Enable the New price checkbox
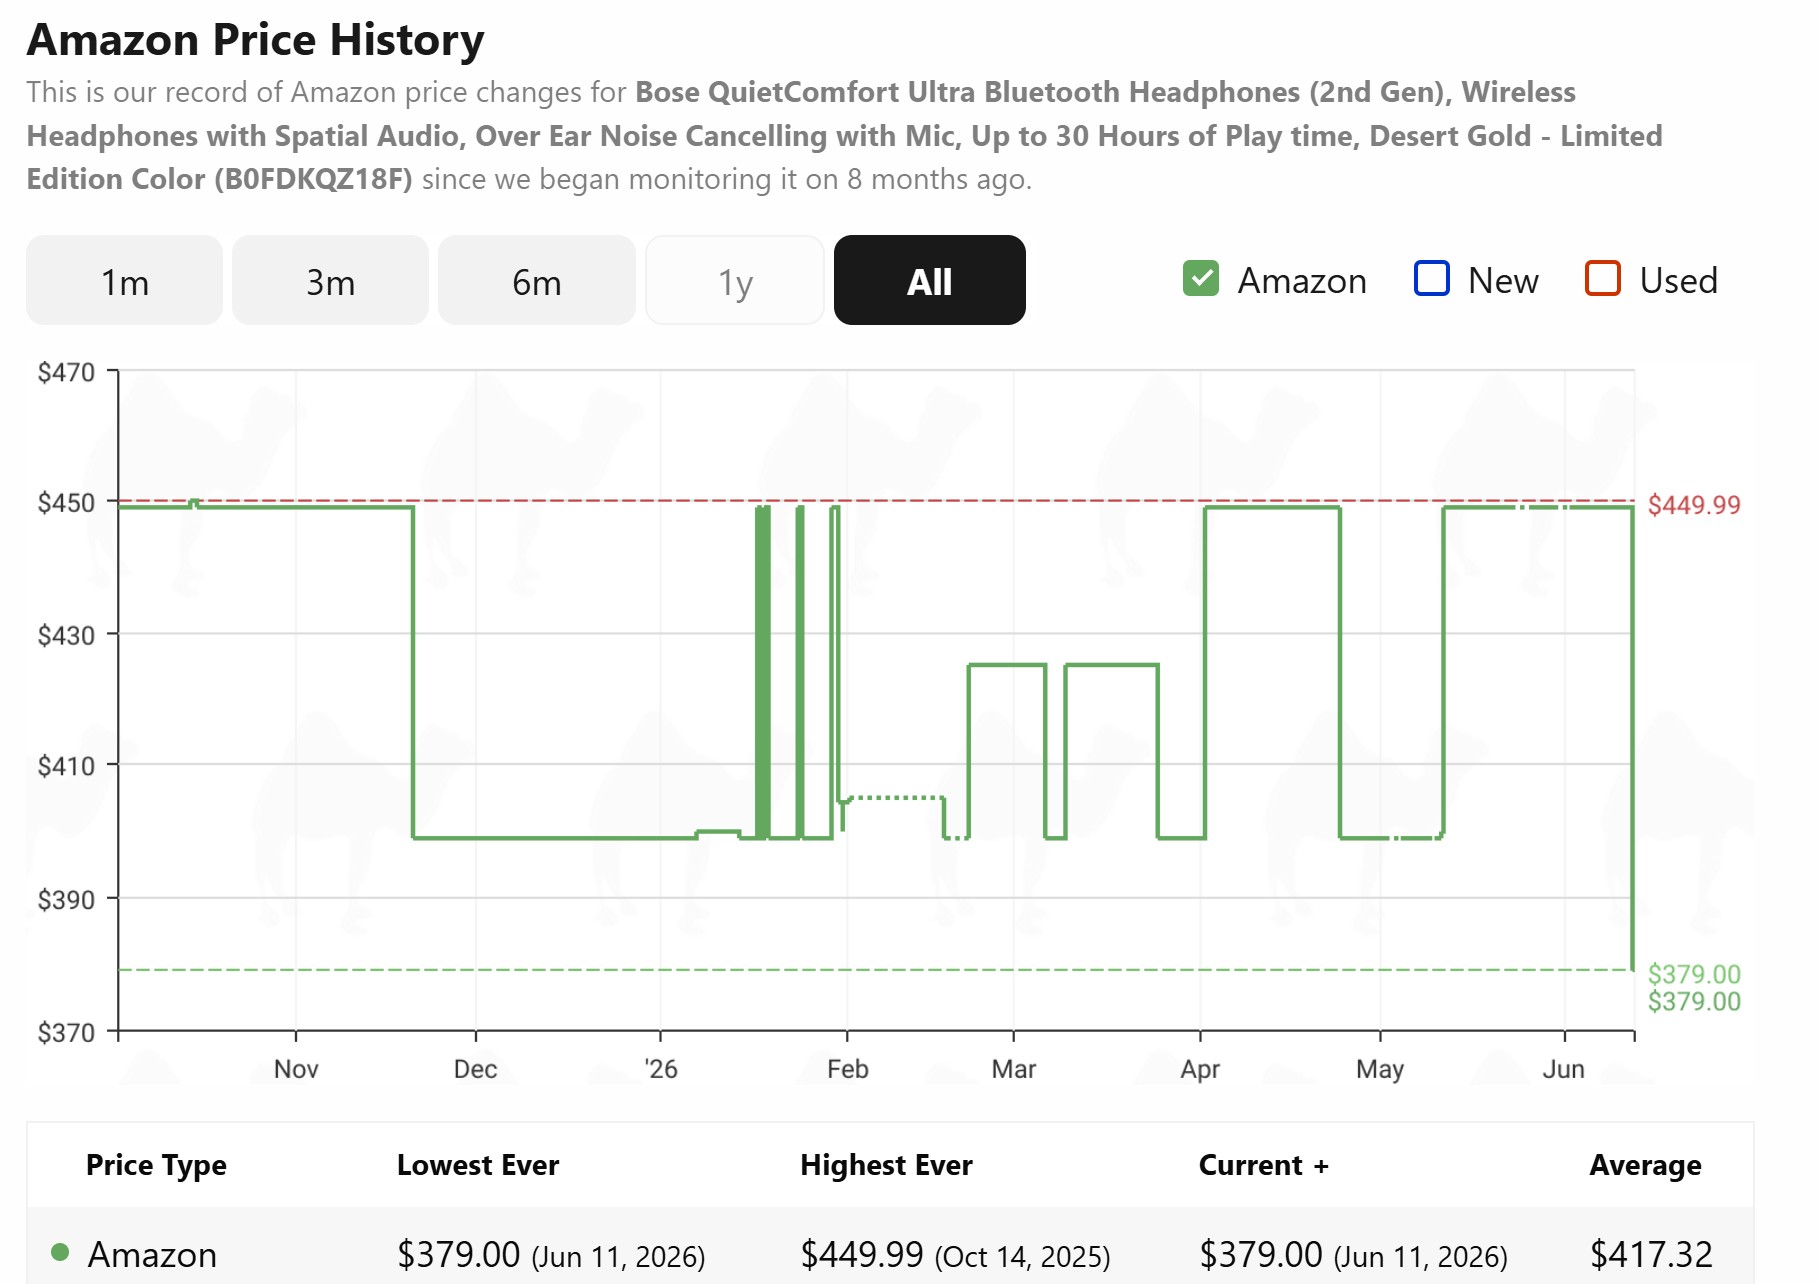 pos(1432,279)
